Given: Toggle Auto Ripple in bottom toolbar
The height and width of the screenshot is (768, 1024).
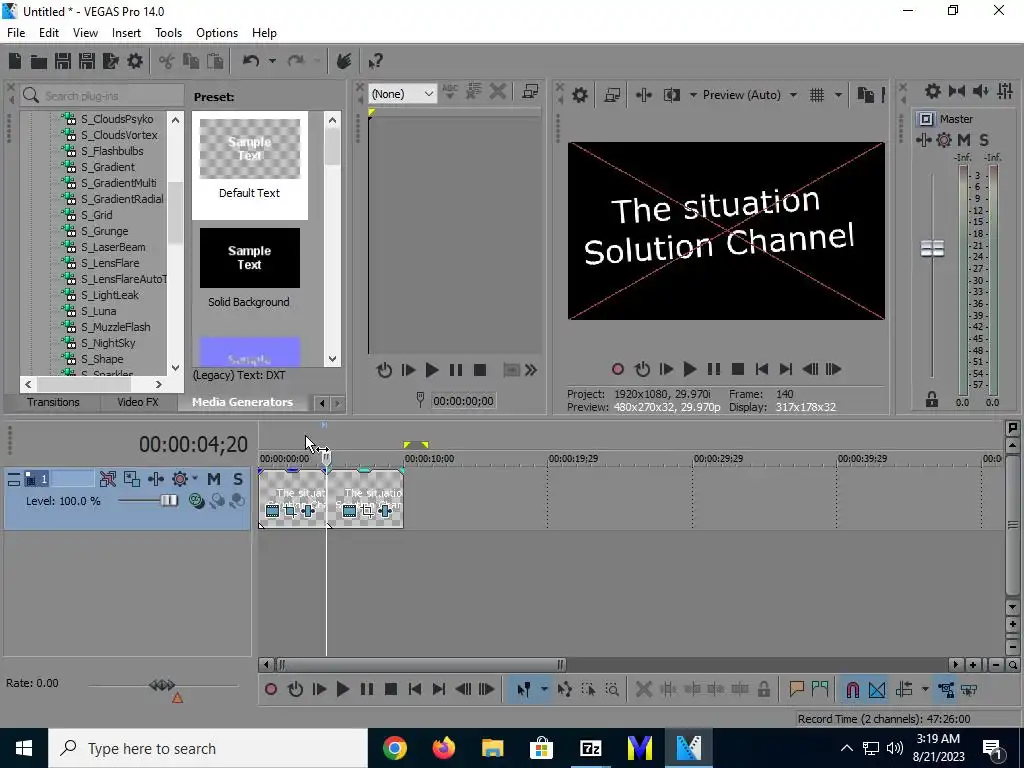Looking at the screenshot, I should click(904, 690).
